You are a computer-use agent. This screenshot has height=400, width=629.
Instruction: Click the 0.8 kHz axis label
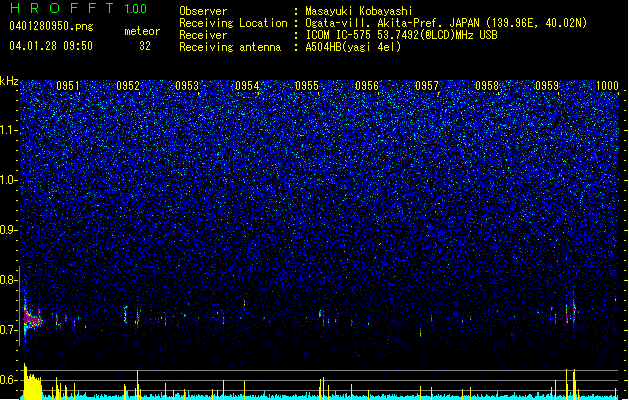[8, 280]
